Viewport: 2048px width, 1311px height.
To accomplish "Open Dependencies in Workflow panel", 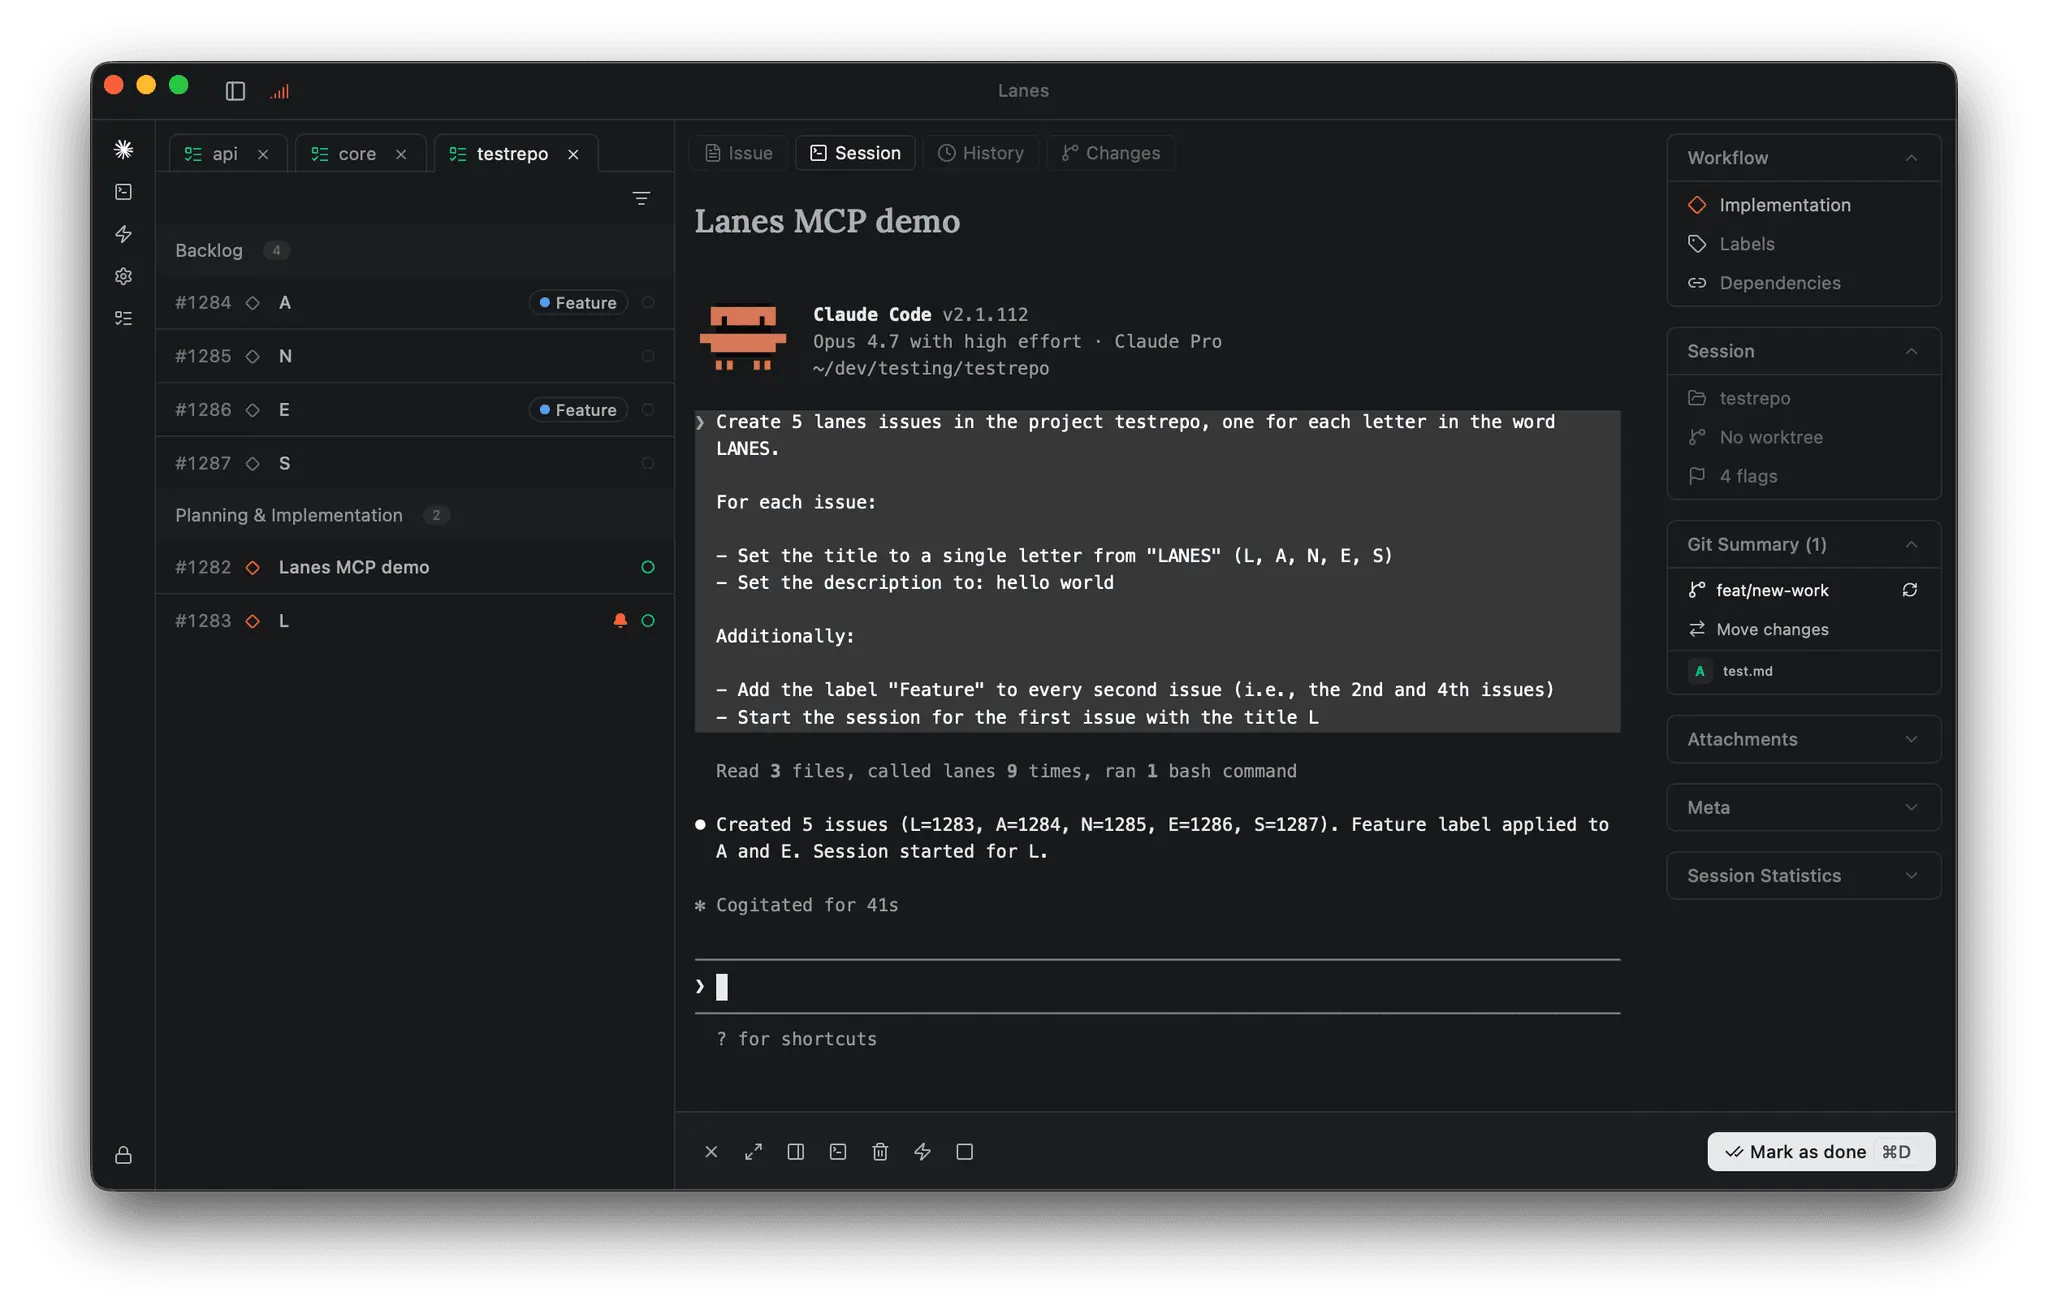I will point(1764,283).
